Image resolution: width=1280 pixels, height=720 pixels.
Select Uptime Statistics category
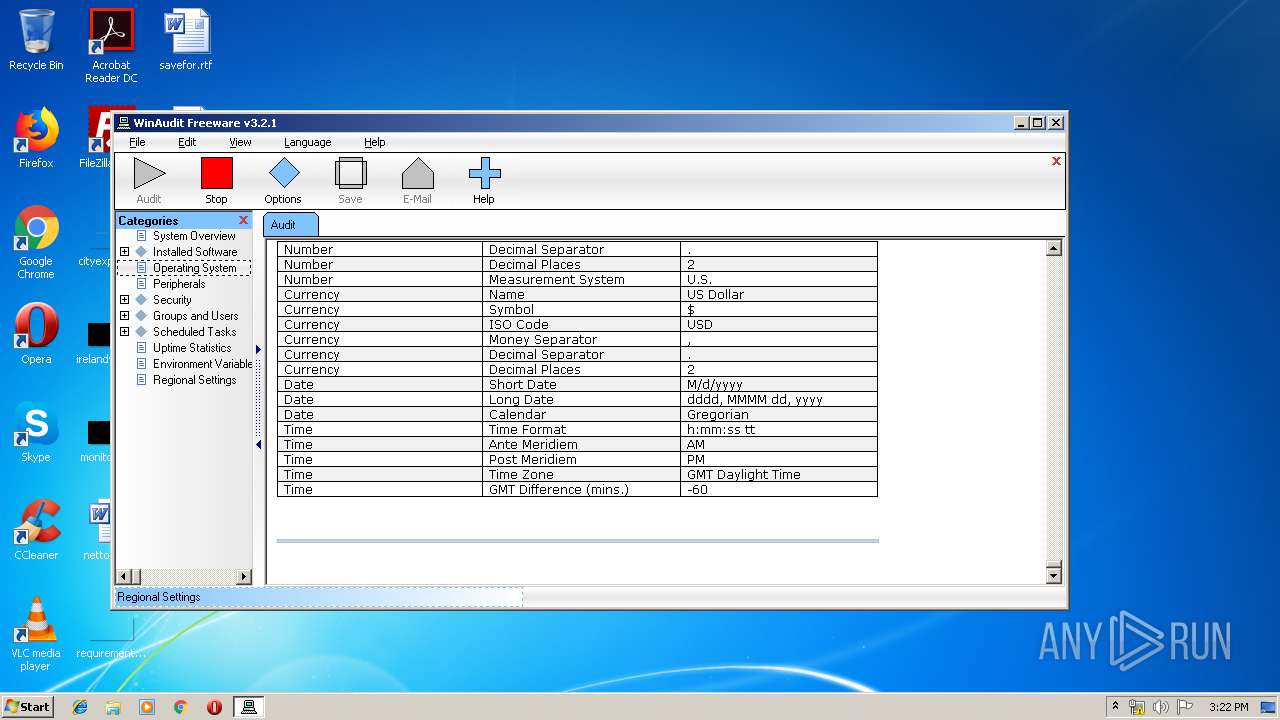coord(192,348)
